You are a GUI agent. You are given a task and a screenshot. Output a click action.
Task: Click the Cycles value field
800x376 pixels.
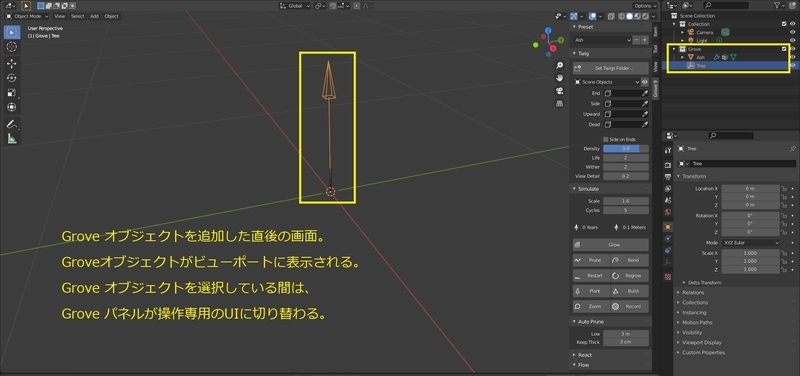point(626,210)
